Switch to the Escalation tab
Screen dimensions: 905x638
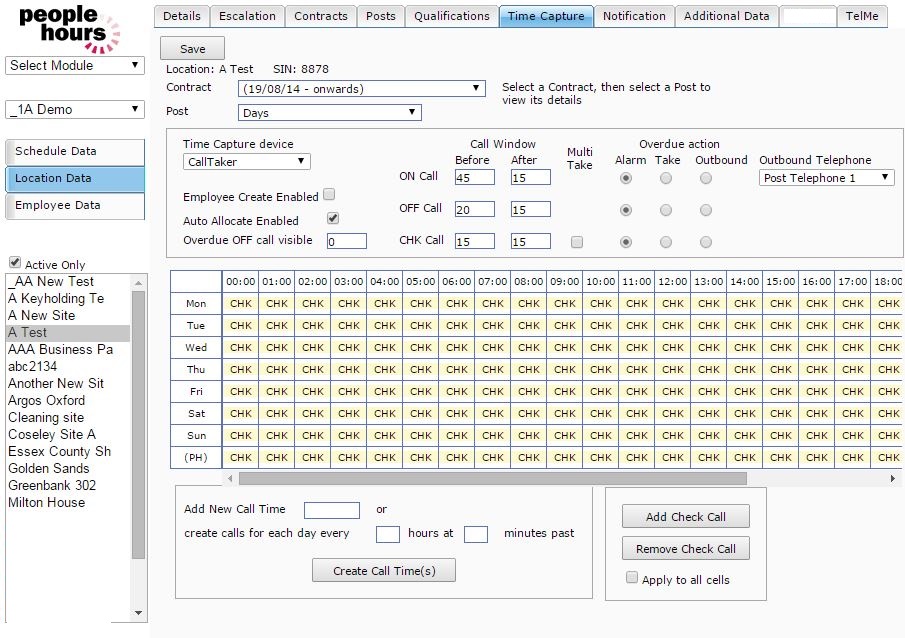pos(248,16)
